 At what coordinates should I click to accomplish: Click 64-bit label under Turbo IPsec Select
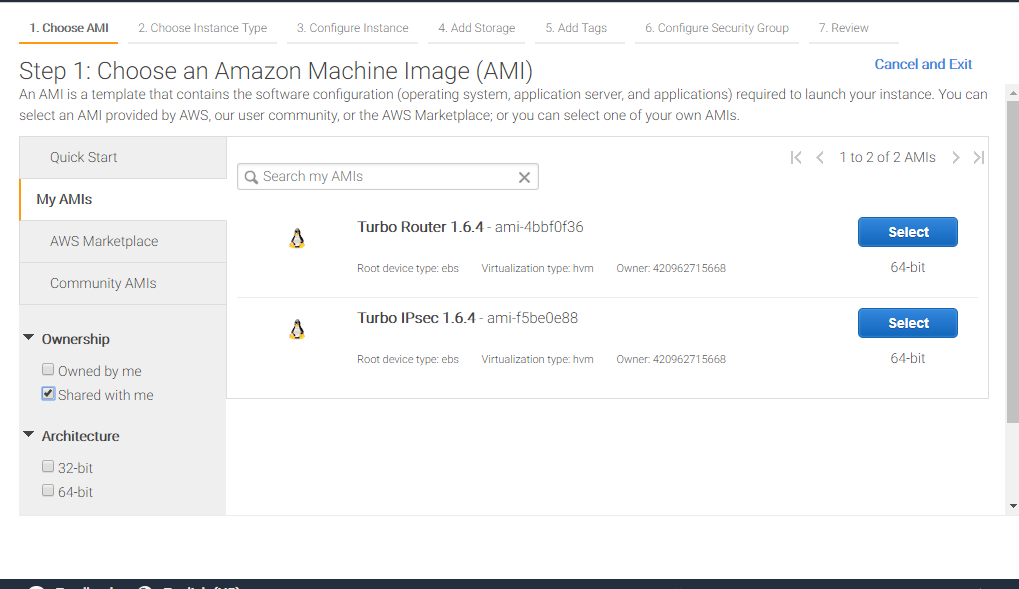(x=907, y=358)
